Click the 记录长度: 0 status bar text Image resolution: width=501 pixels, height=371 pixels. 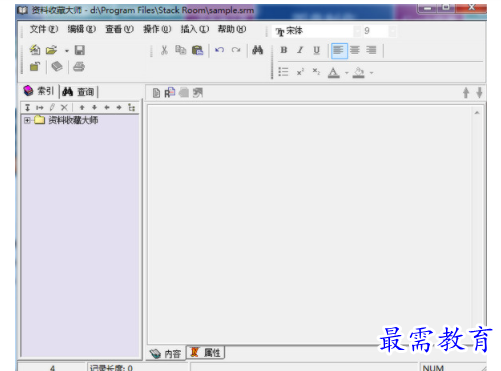[x=111, y=368]
